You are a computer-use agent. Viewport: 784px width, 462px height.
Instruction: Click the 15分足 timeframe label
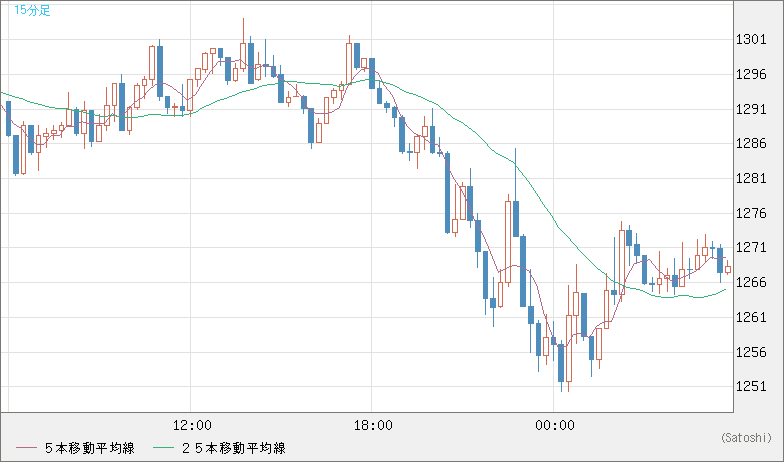pyautogui.click(x=32, y=10)
